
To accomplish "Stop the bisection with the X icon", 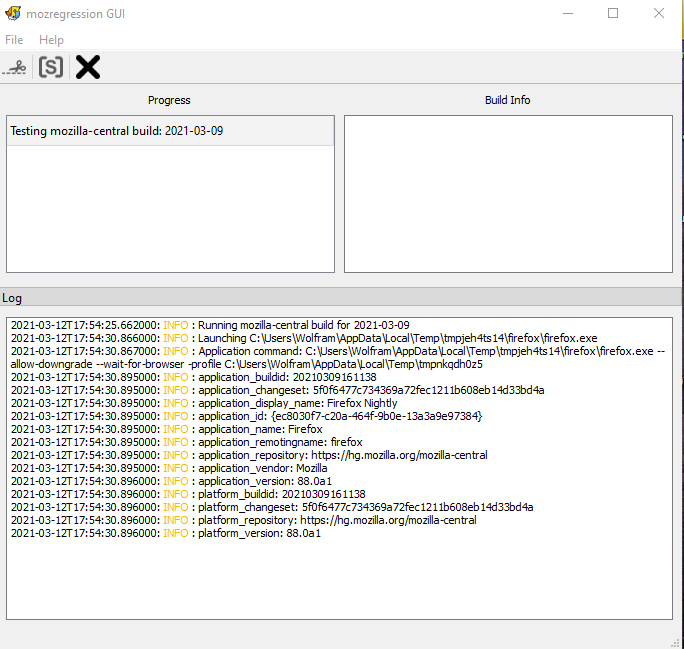I will pyautogui.click(x=88, y=67).
